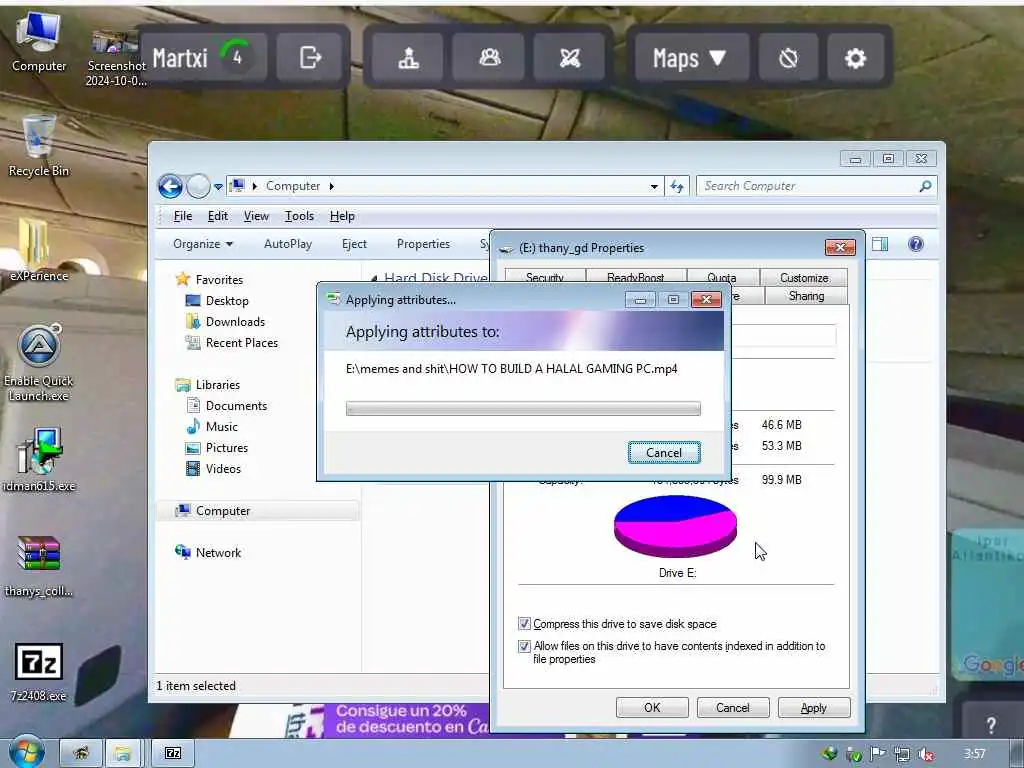The height and width of the screenshot is (768, 1024).
Task: Open the View menu in Explorer
Action: [256, 216]
